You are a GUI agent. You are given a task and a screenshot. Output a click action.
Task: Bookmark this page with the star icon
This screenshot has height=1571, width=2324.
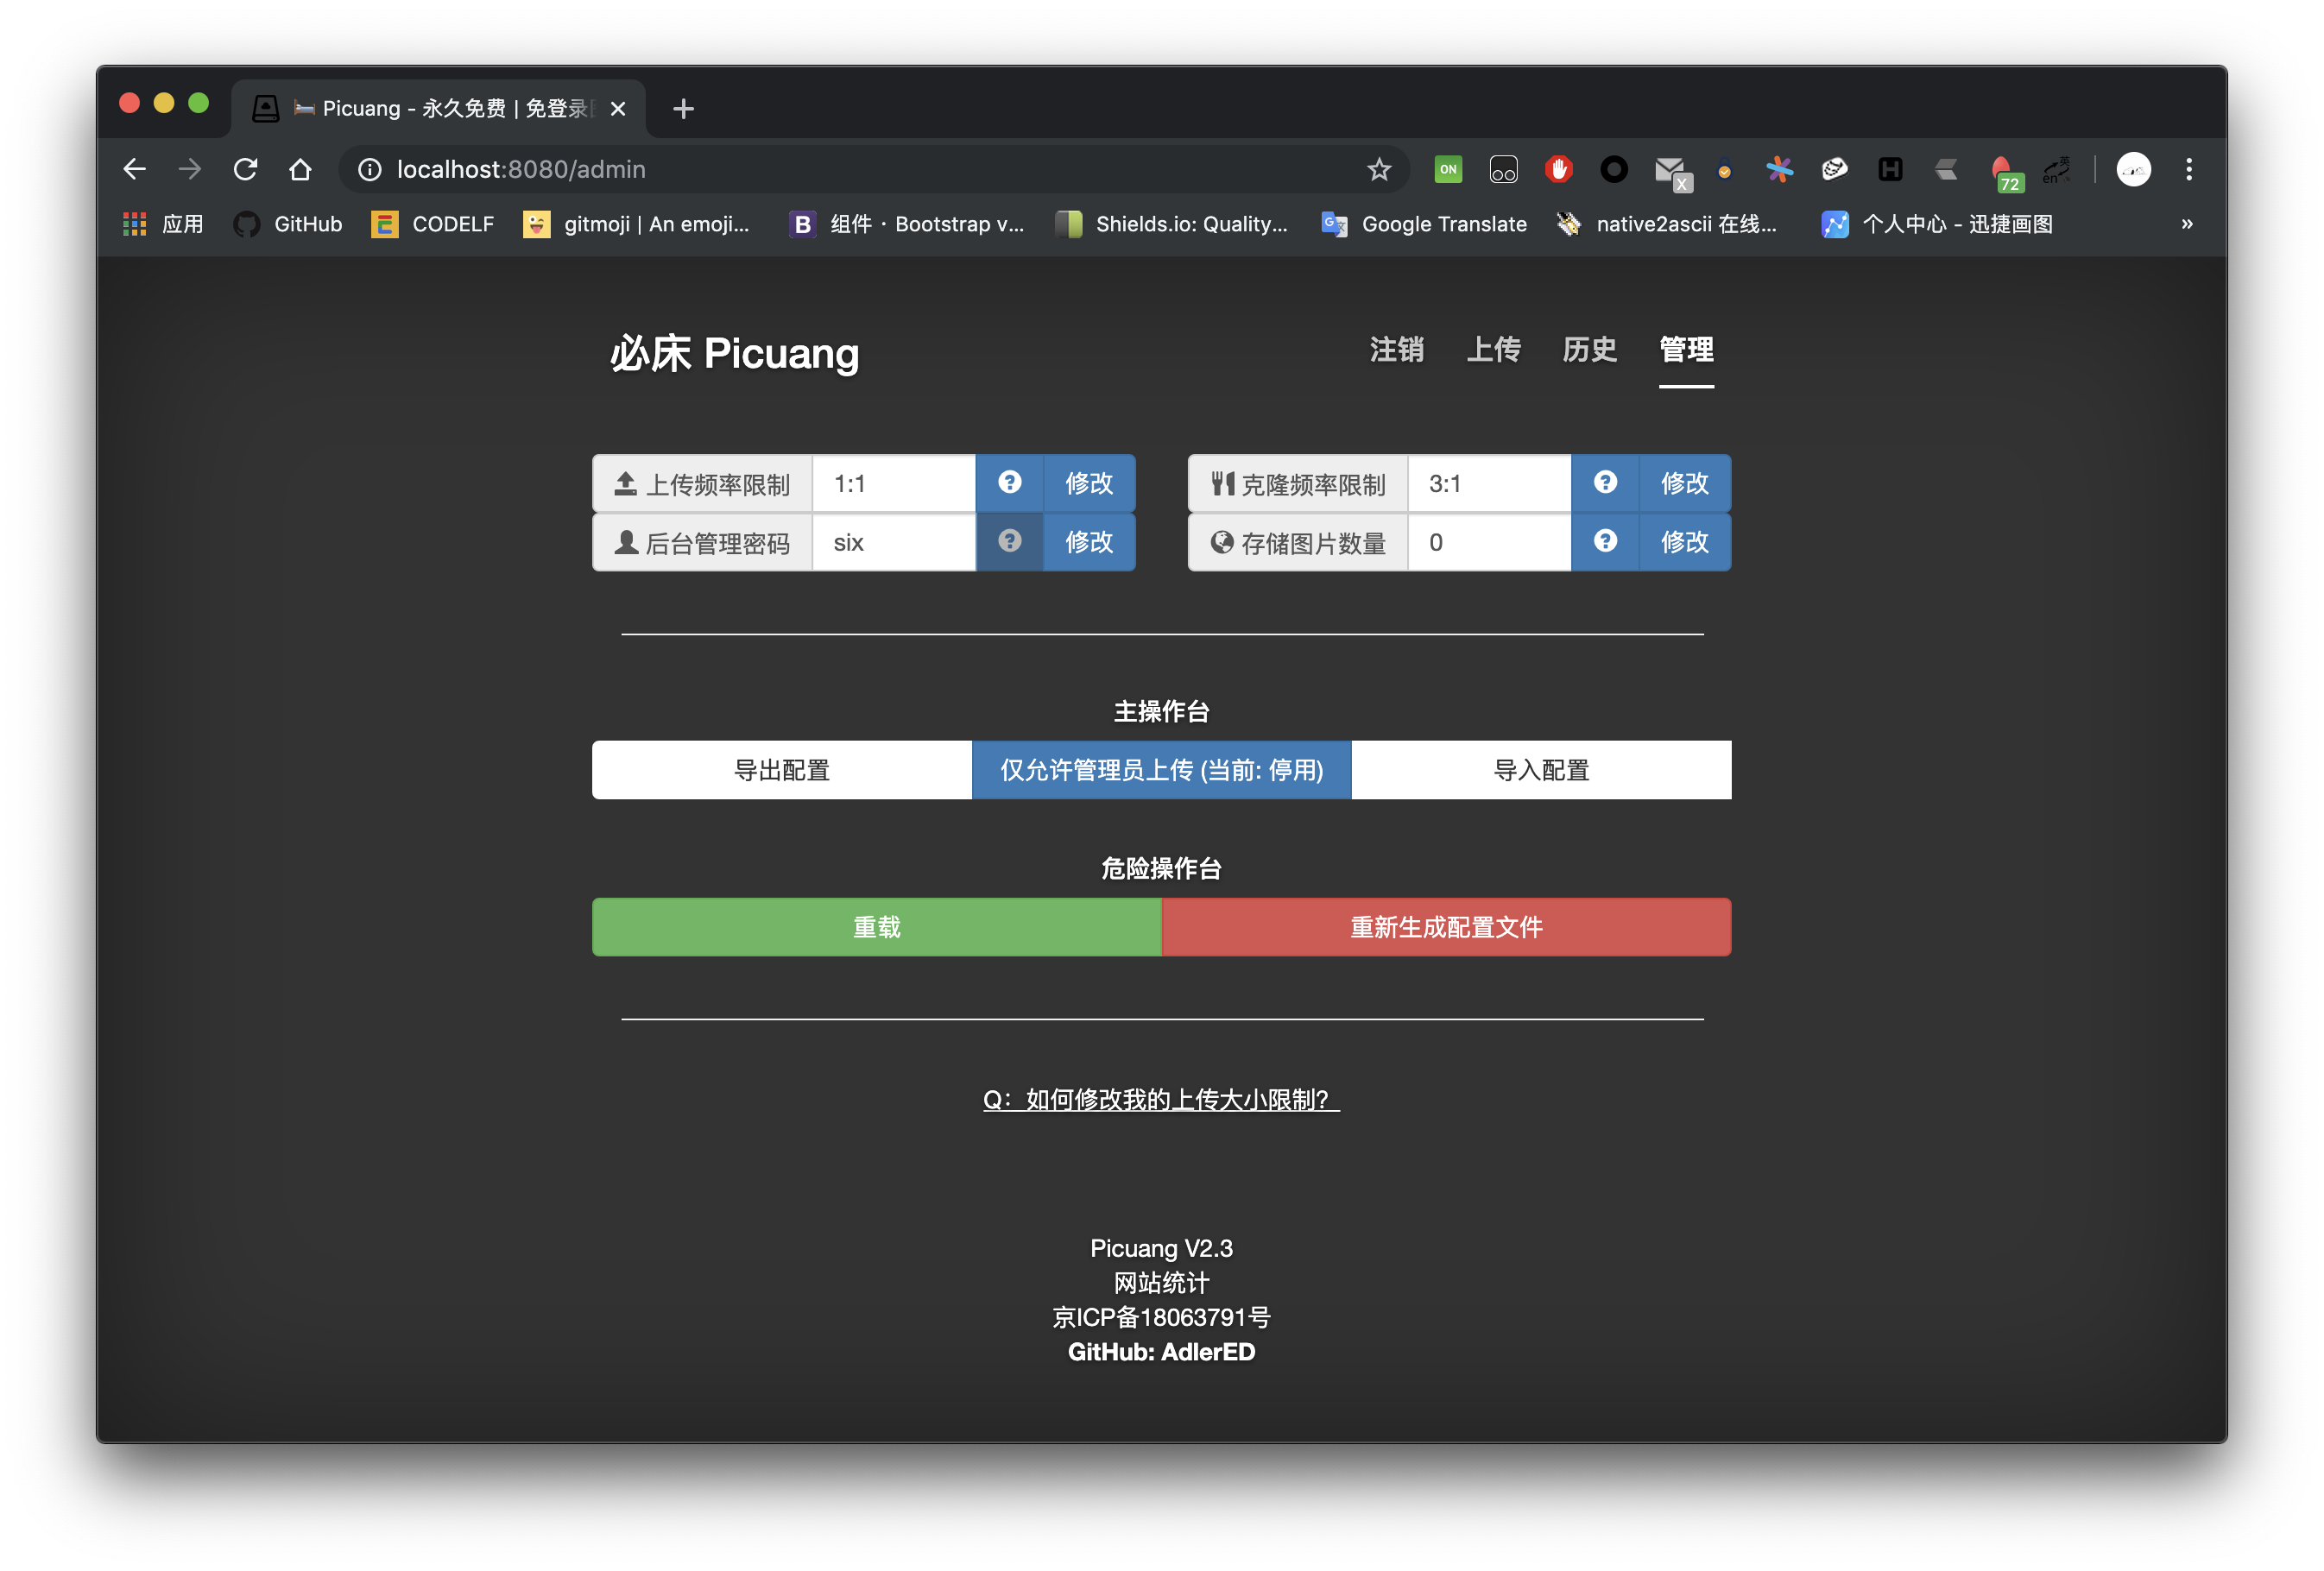tap(1379, 169)
